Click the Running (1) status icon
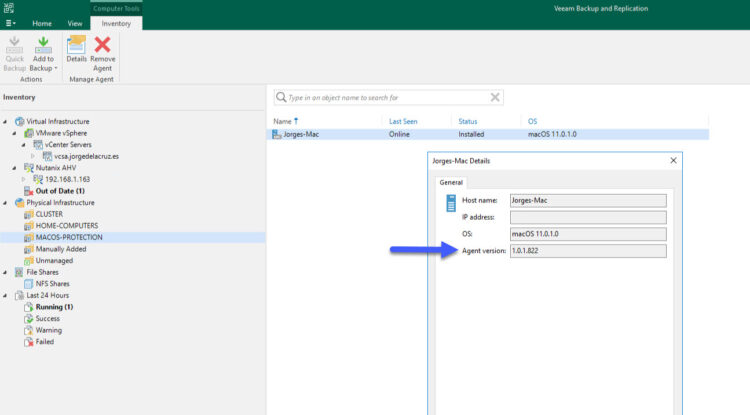This screenshot has width=750, height=415. (x=29, y=307)
